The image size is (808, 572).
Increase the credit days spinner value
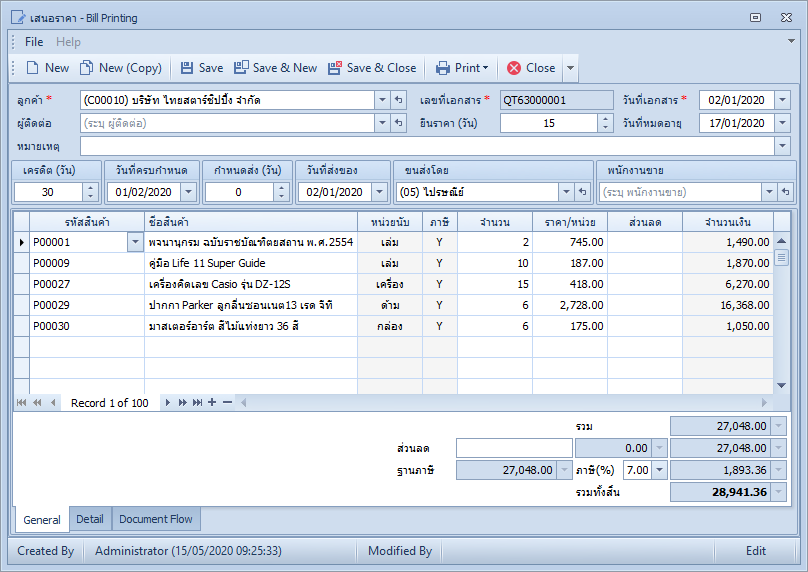(x=90, y=188)
